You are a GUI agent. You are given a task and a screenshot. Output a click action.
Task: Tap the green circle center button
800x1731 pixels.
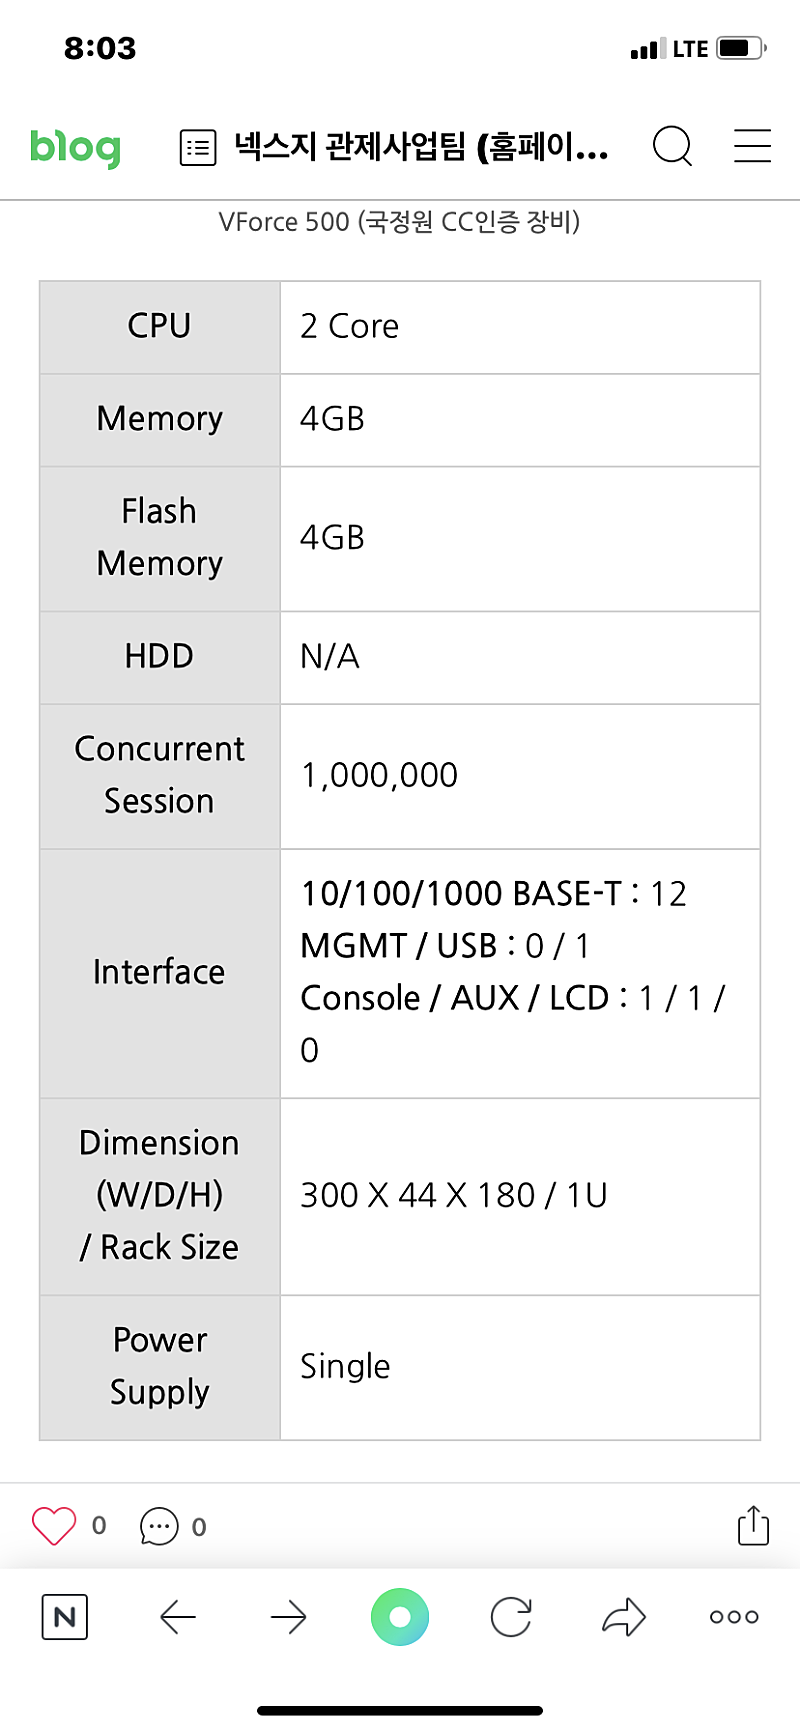[x=400, y=1617]
